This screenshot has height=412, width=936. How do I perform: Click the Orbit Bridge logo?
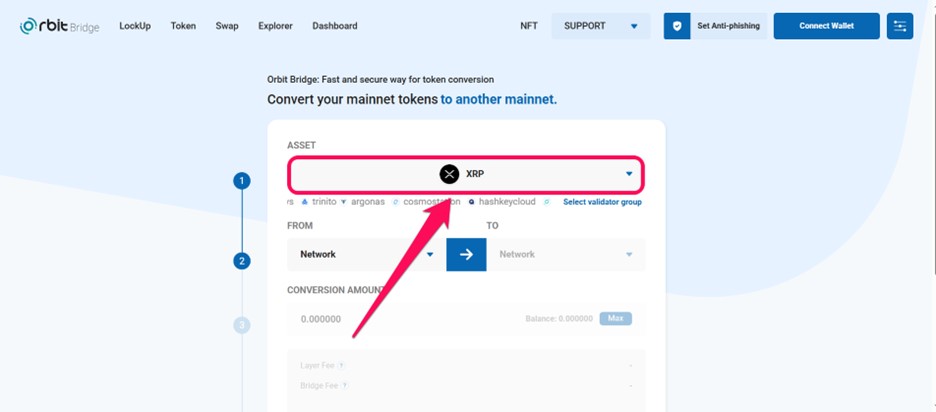(x=59, y=26)
